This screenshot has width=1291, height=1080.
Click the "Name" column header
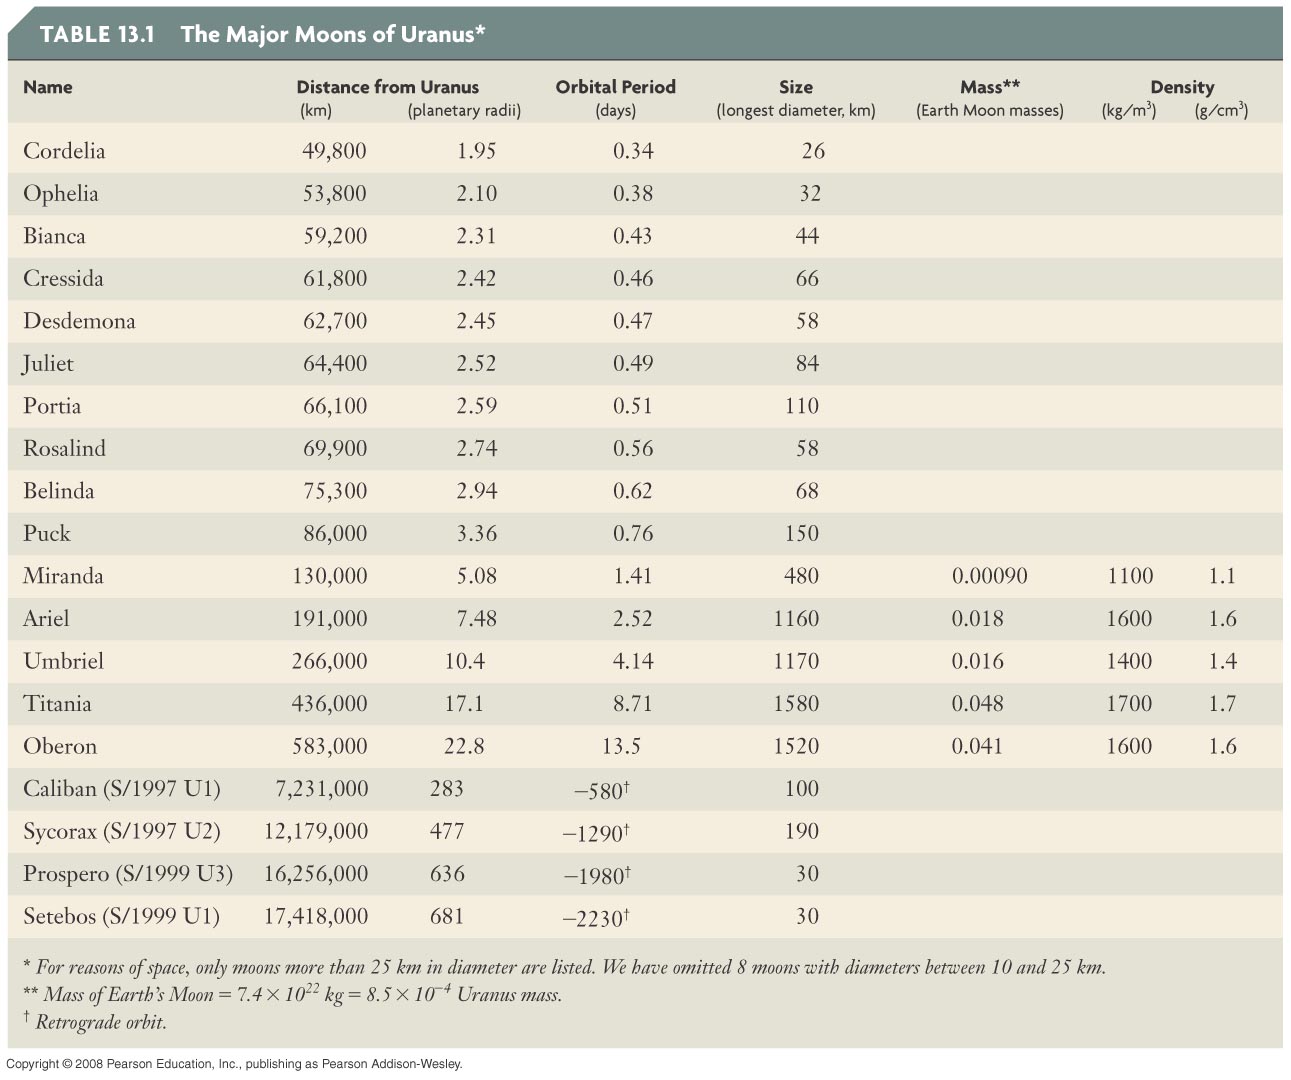click(48, 87)
